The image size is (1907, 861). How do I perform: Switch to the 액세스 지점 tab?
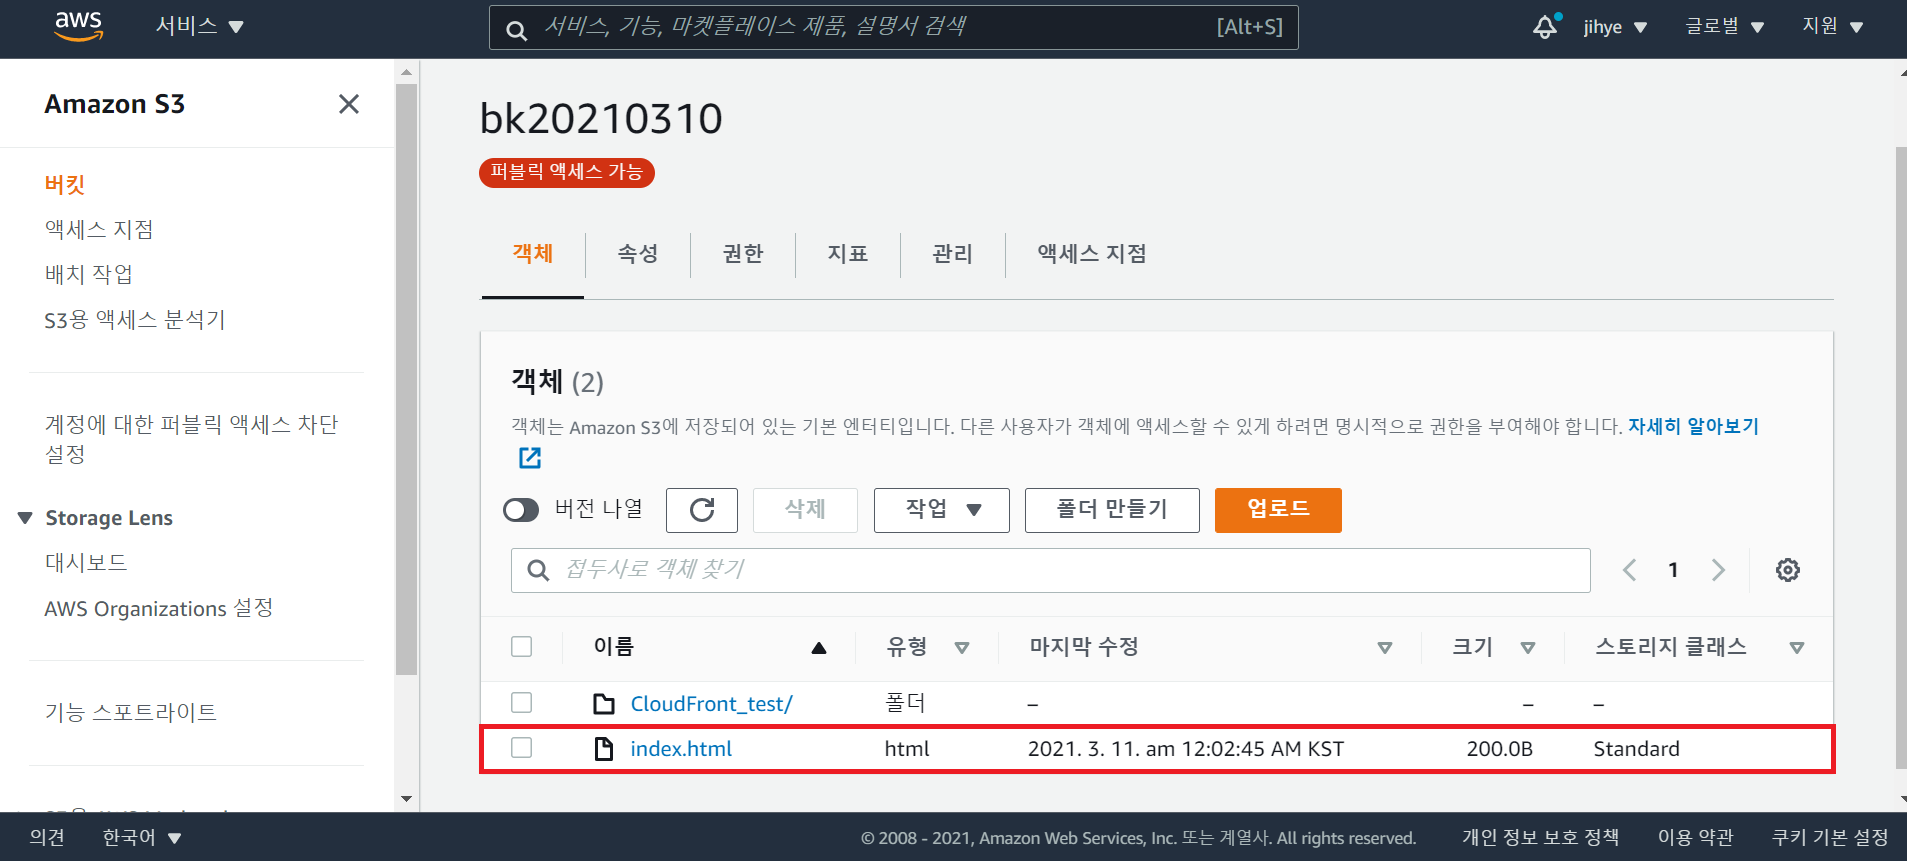1092,254
